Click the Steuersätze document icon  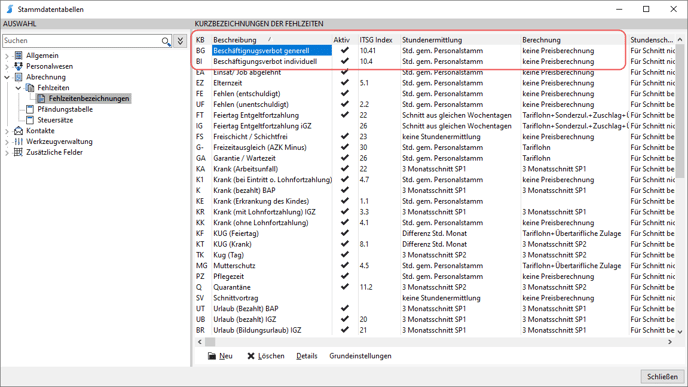(x=30, y=120)
